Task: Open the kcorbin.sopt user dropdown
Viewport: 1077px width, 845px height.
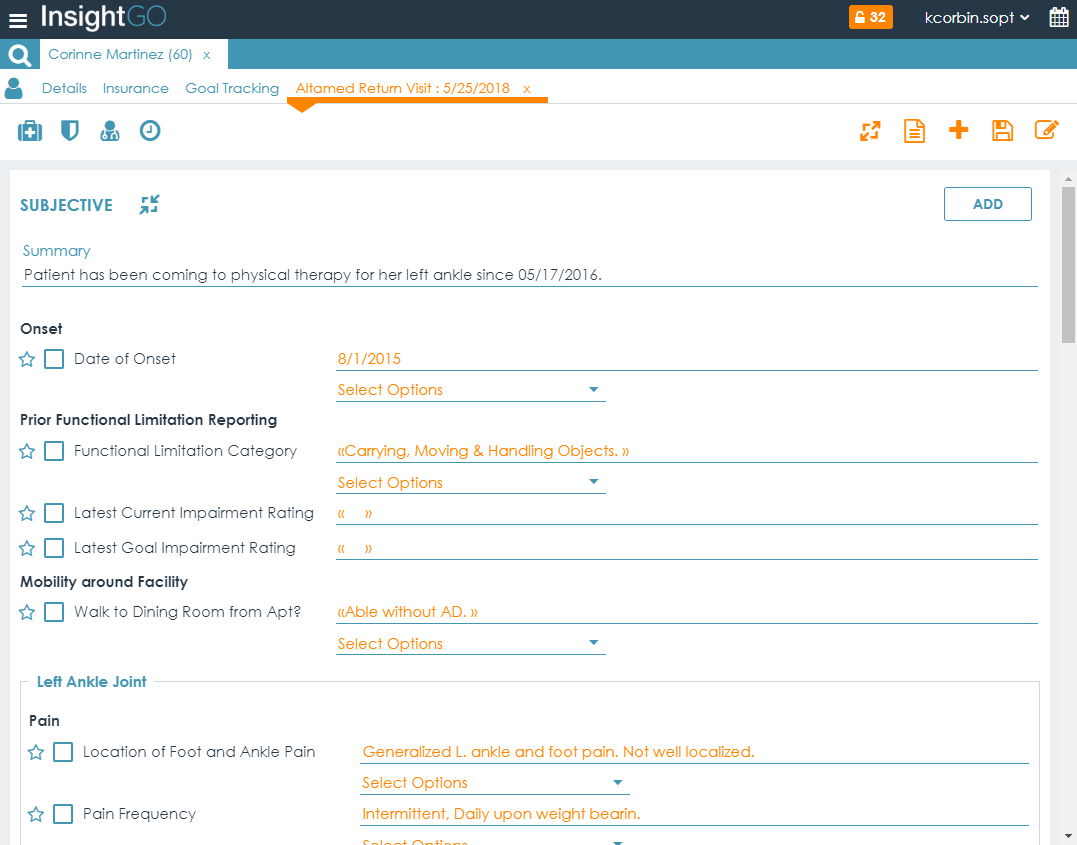Action: click(x=976, y=18)
